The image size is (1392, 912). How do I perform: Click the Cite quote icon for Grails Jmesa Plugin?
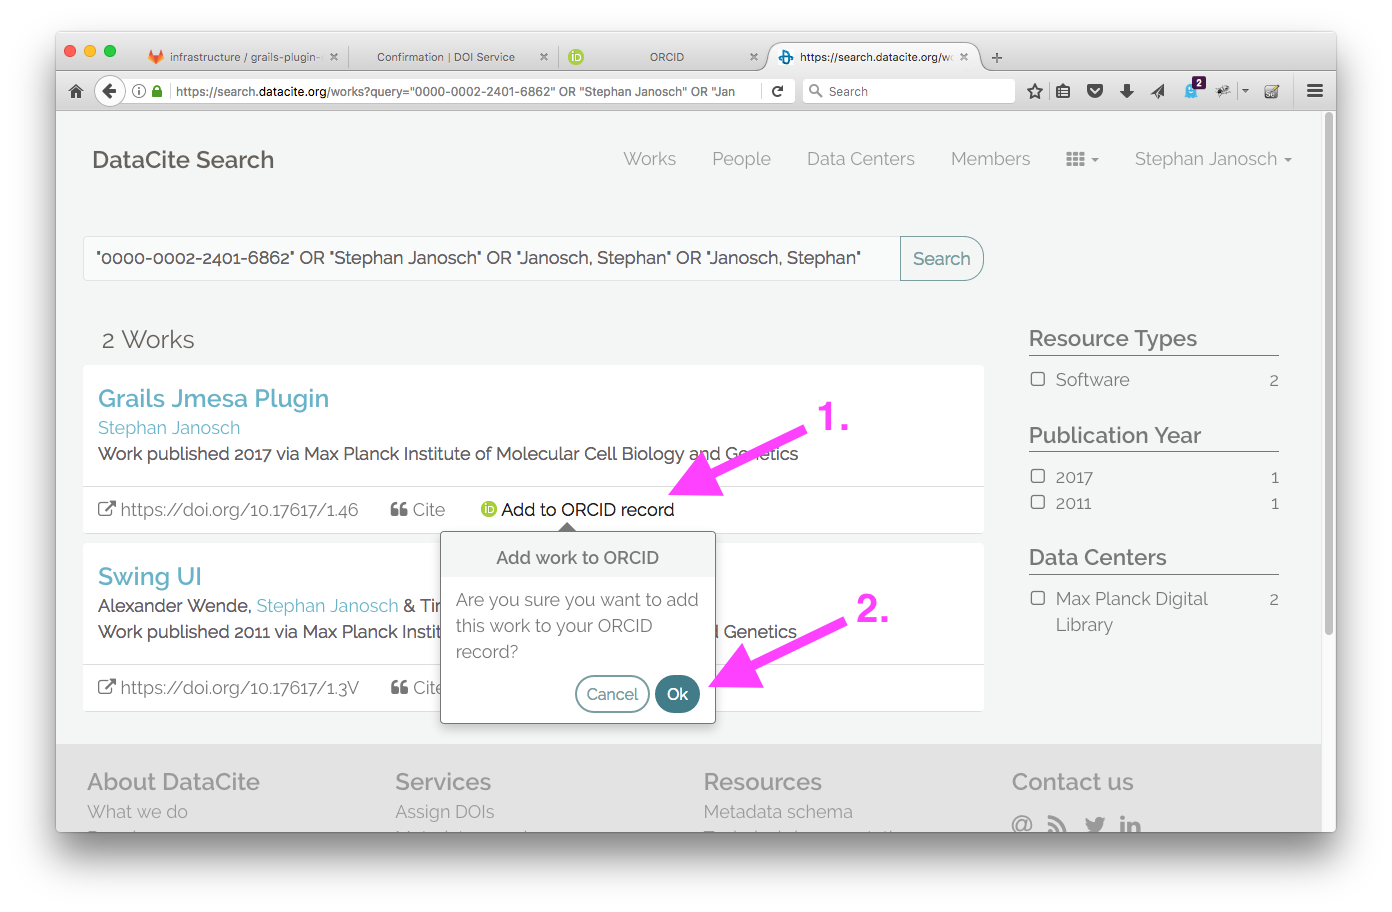399,510
